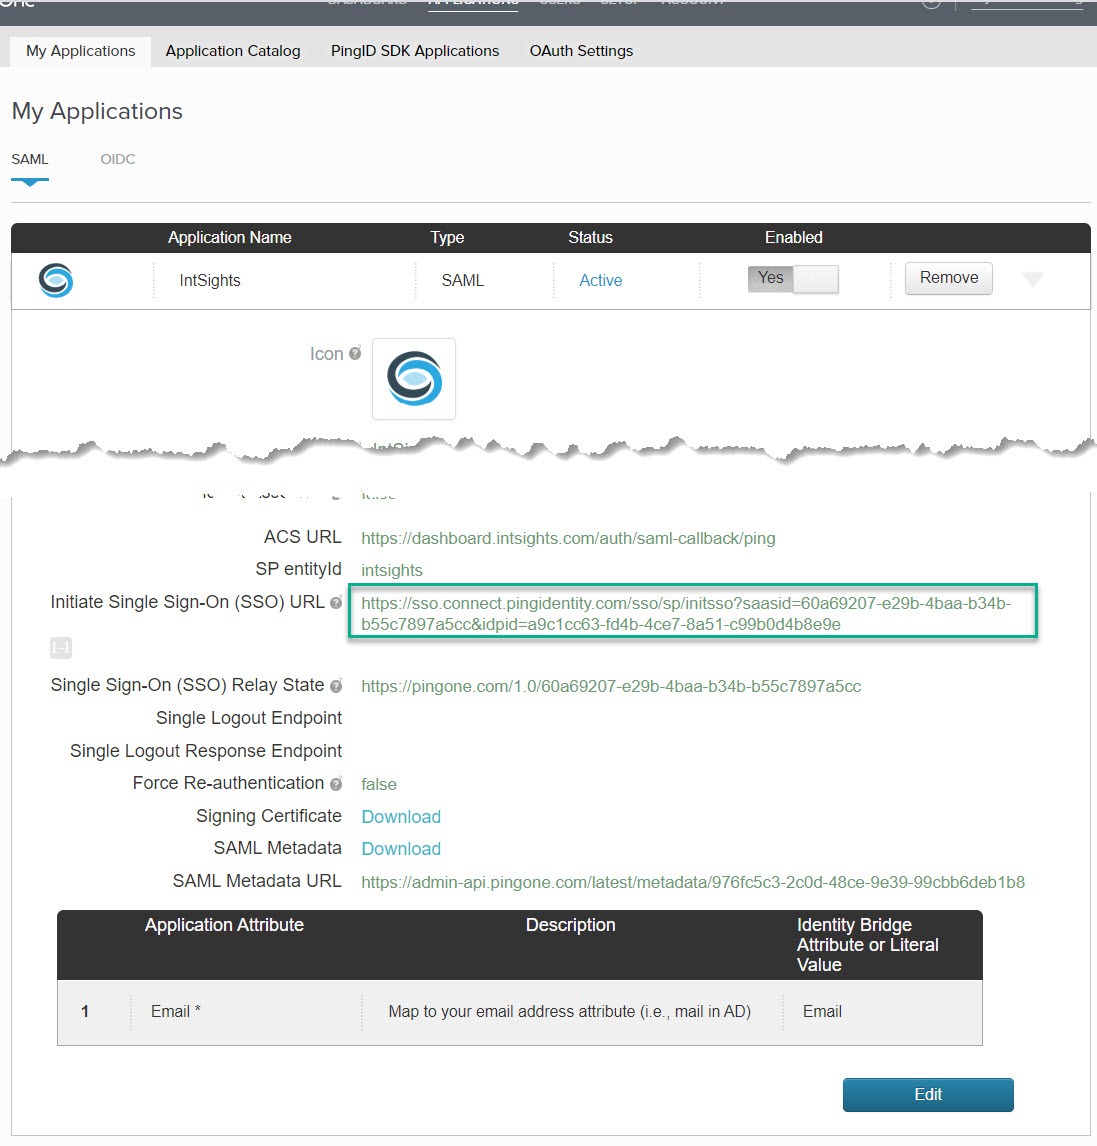Click the Active status link
Screen dimensions: 1097x1146
pyautogui.click(x=601, y=281)
